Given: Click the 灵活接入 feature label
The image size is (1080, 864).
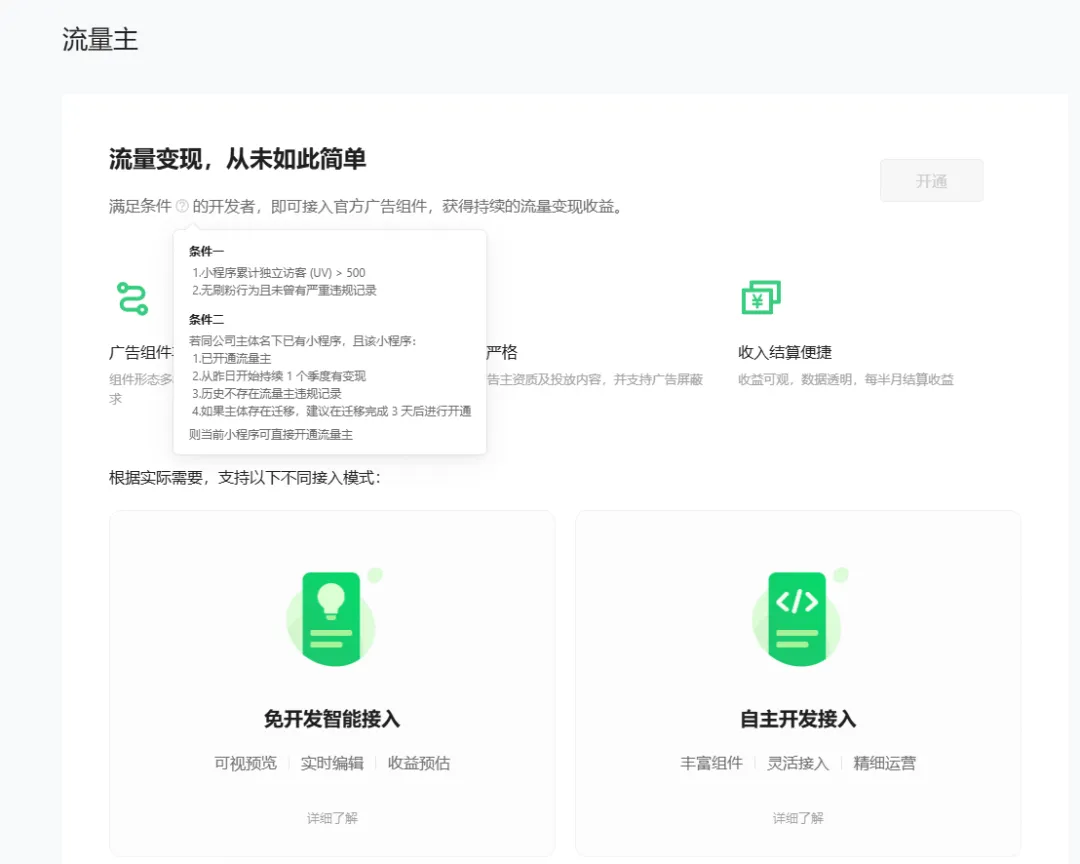Looking at the screenshot, I should point(798,763).
